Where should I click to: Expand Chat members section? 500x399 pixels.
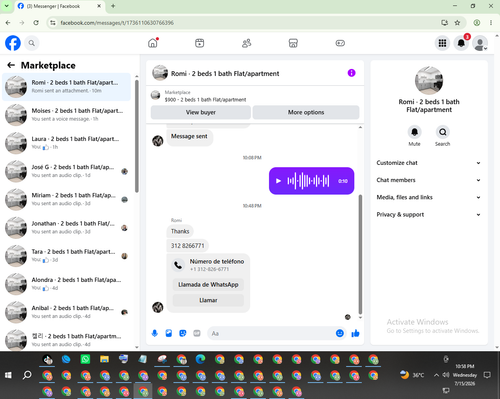click(x=428, y=180)
